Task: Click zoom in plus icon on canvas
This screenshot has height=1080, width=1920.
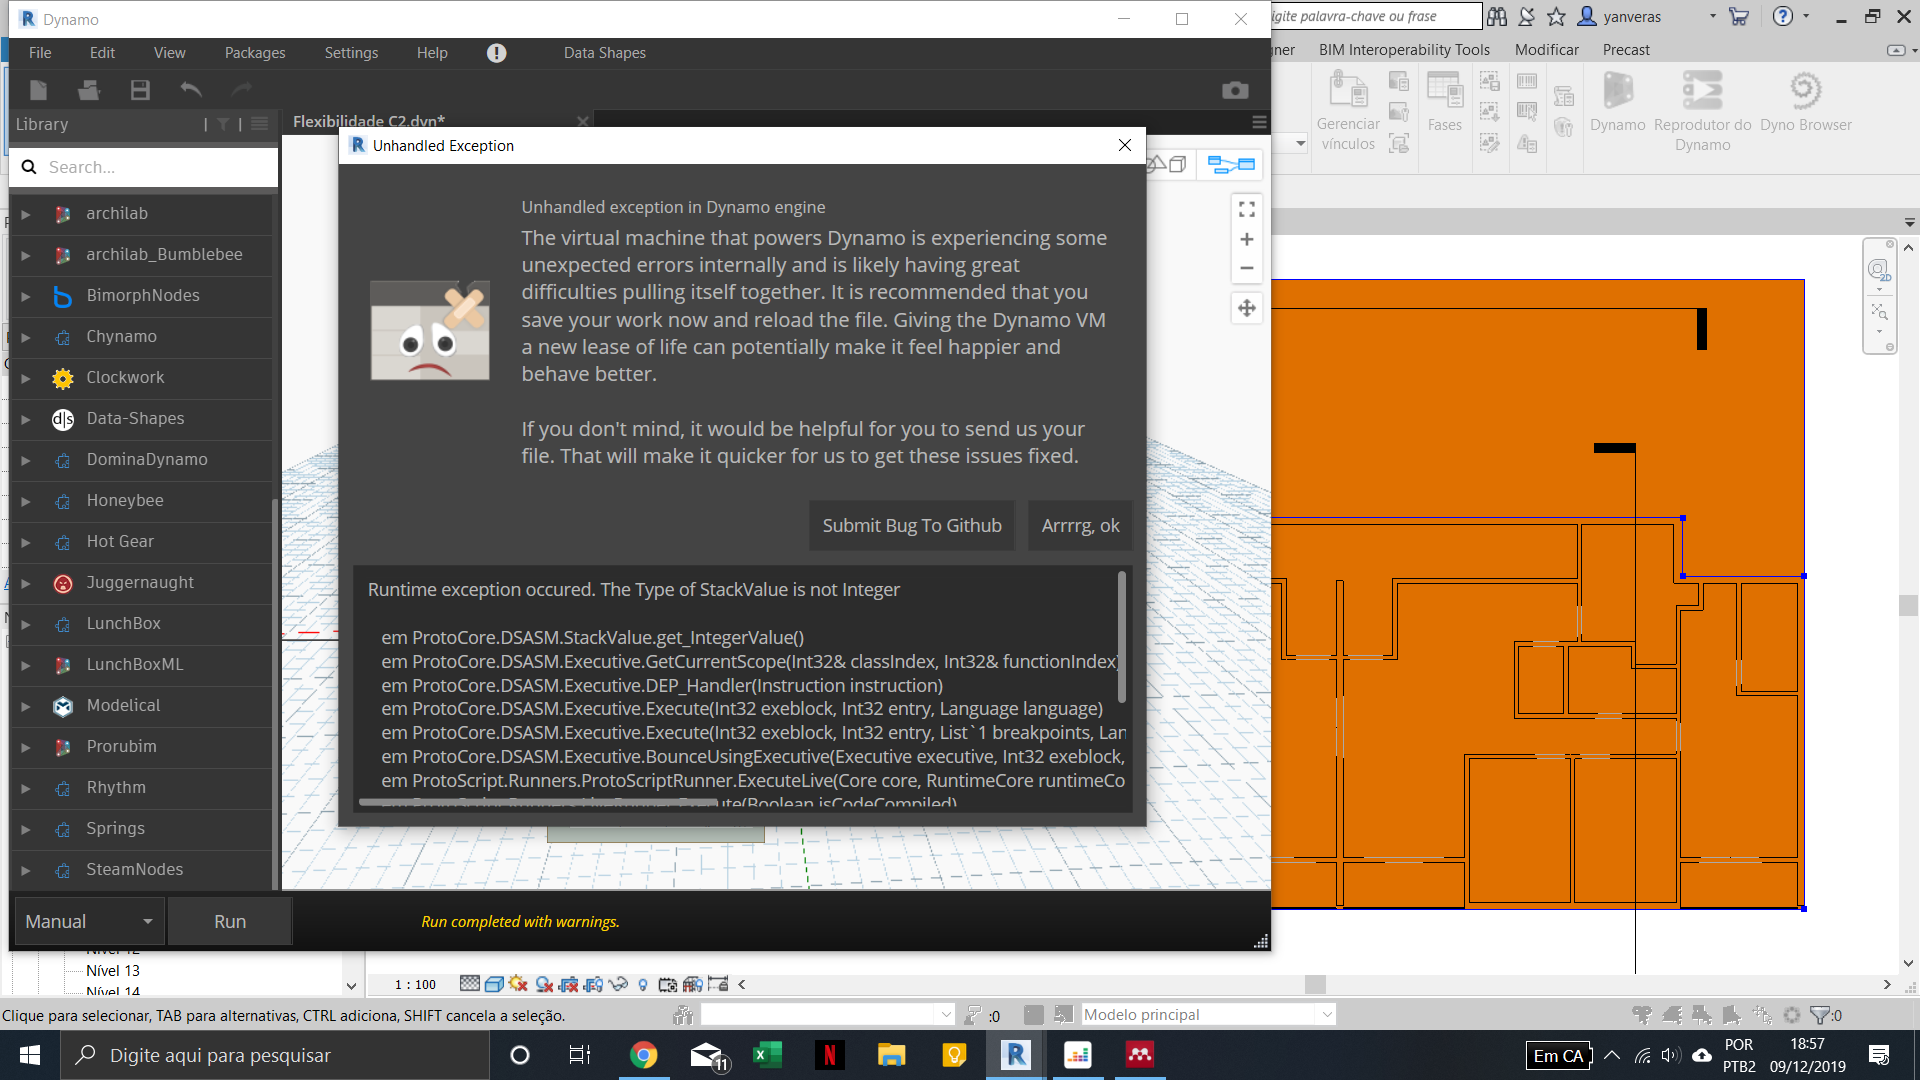Action: pyautogui.click(x=1246, y=239)
